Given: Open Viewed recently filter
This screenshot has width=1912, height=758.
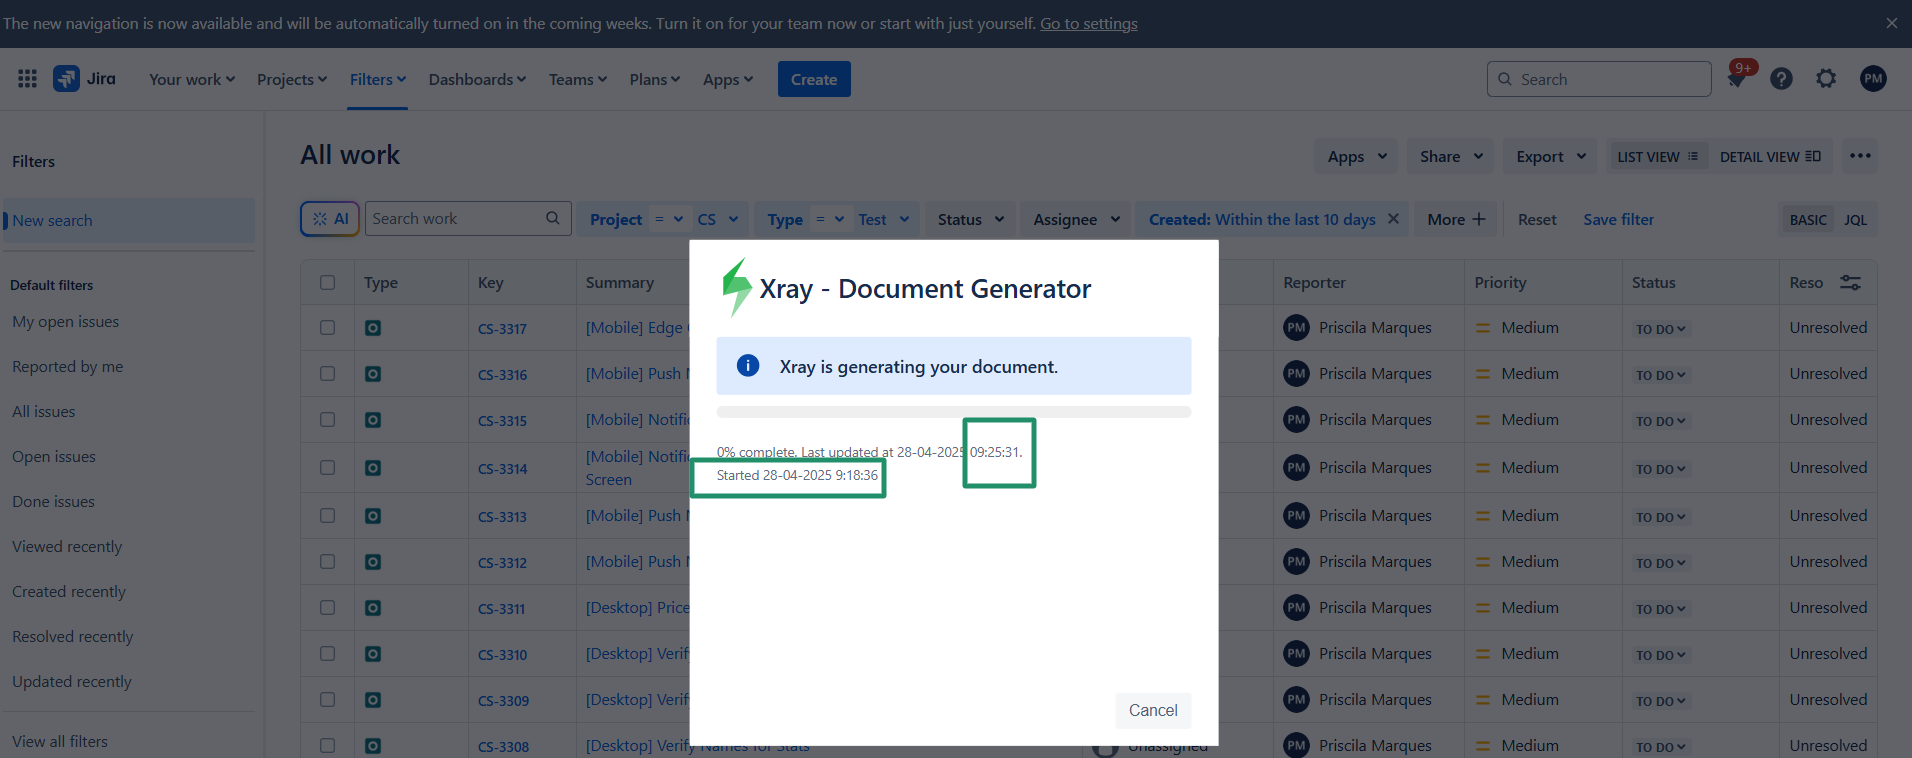Looking at the screenshot, I should tap(67, 547).
